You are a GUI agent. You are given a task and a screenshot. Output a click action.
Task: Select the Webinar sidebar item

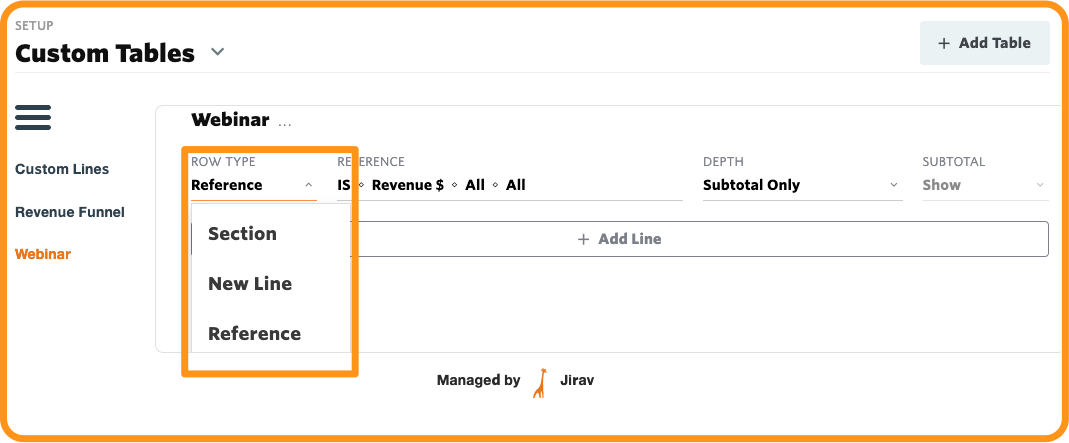click(x=43, y=254)
